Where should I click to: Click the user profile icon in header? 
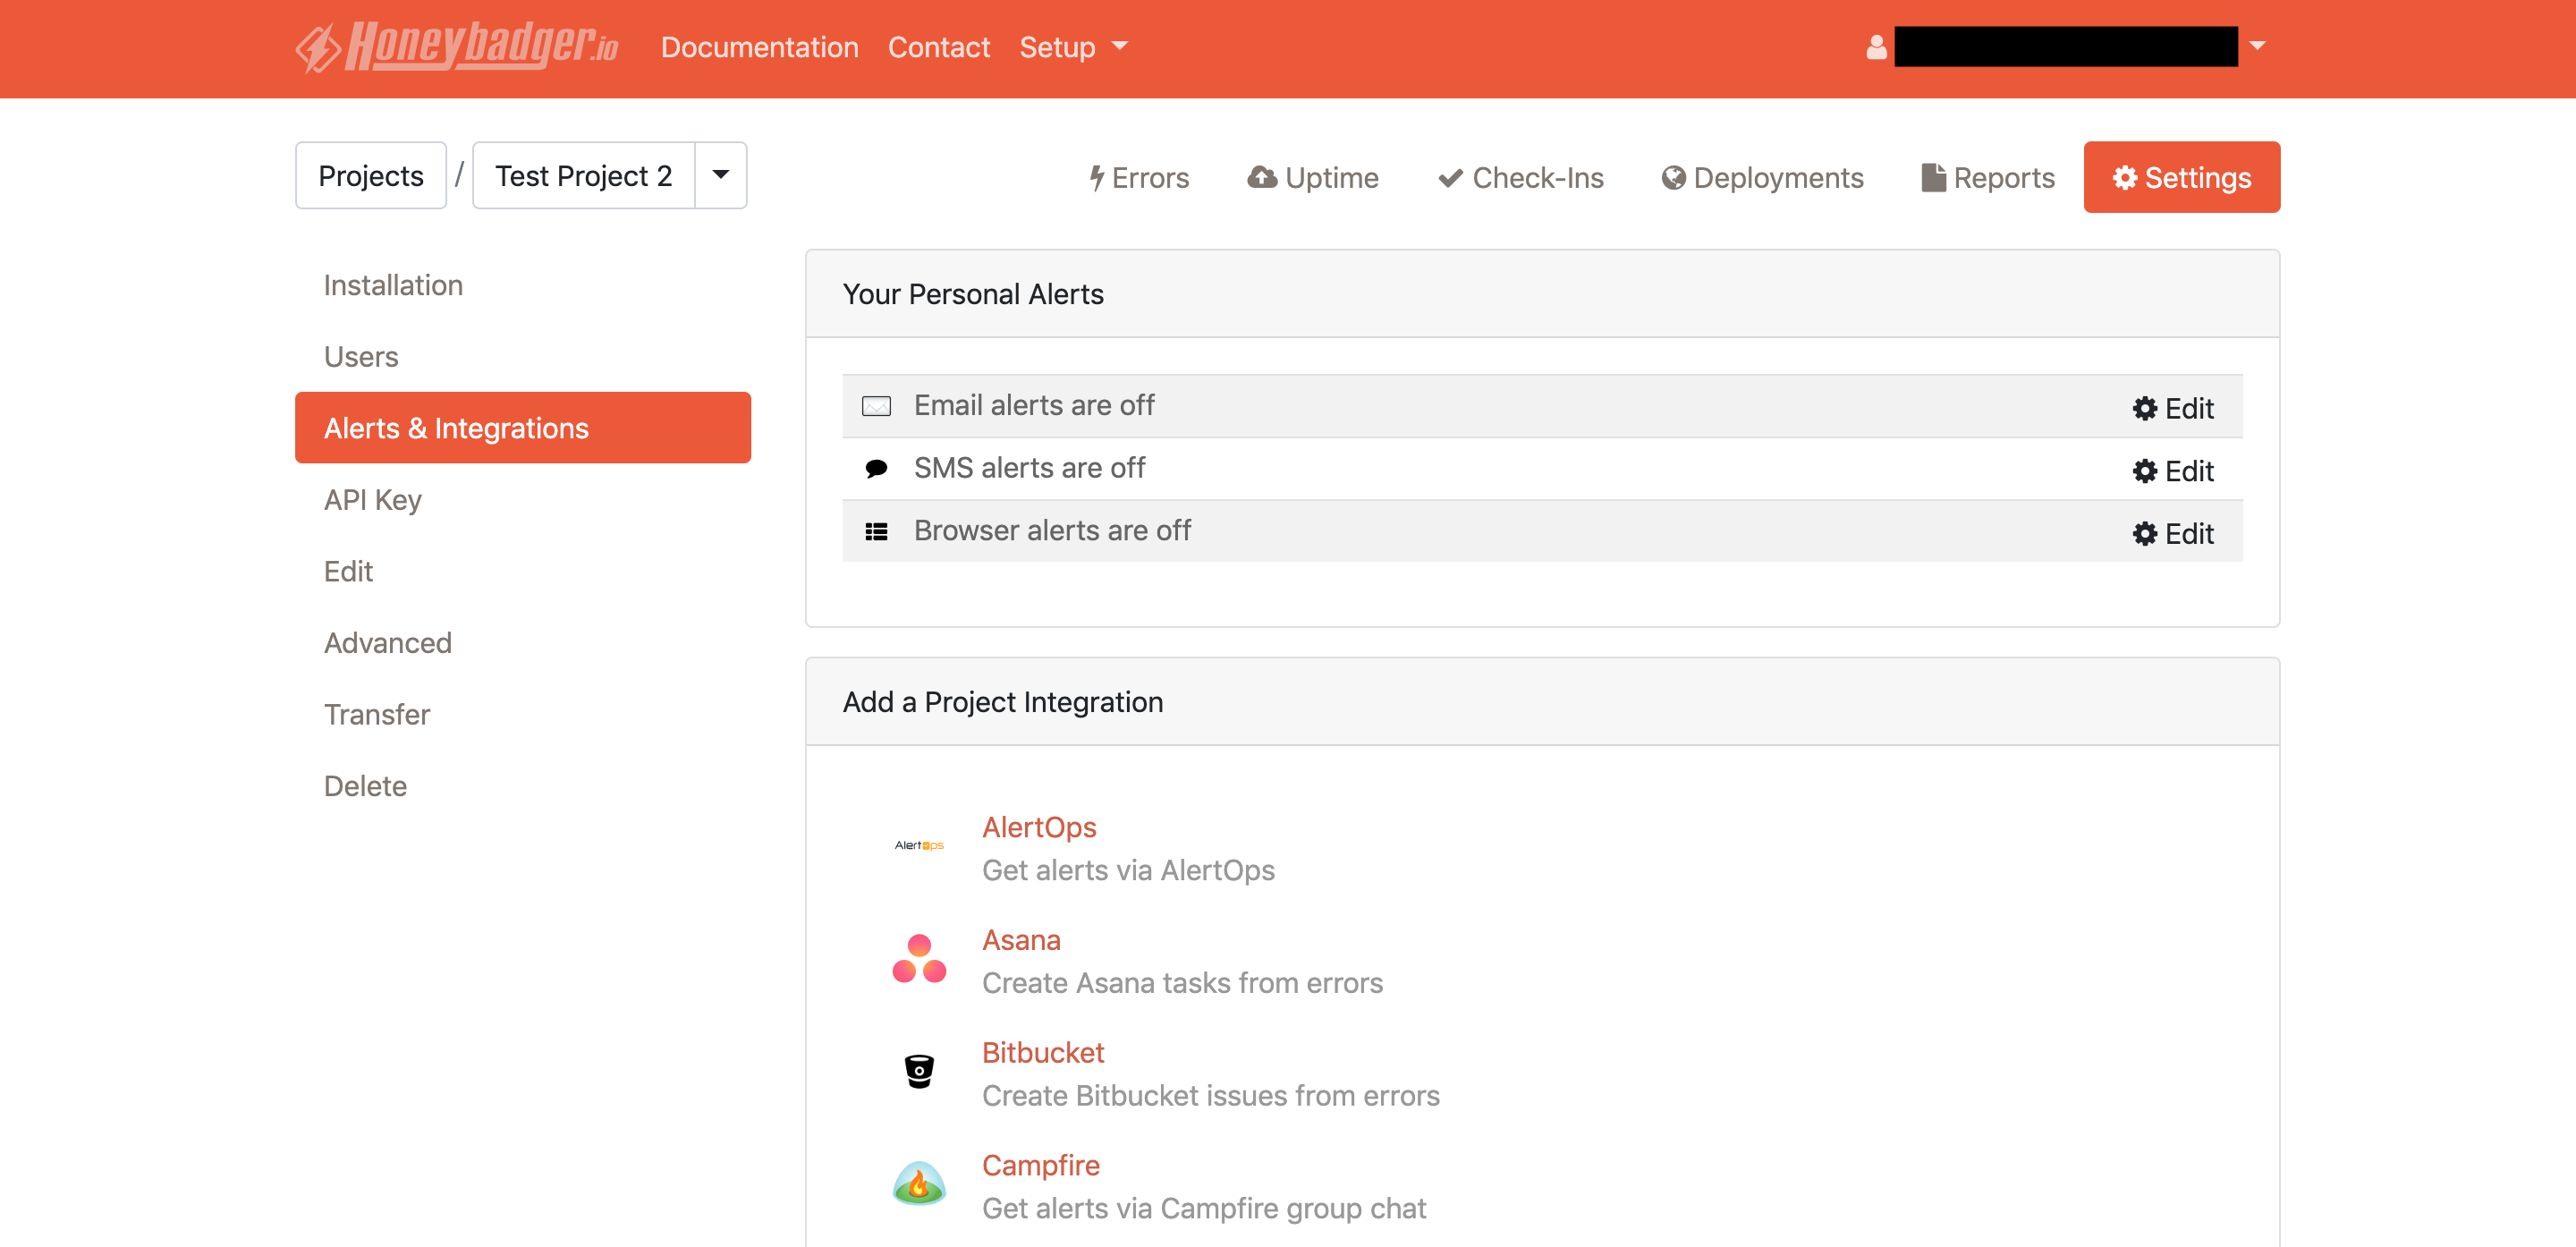click(1876, 47)
